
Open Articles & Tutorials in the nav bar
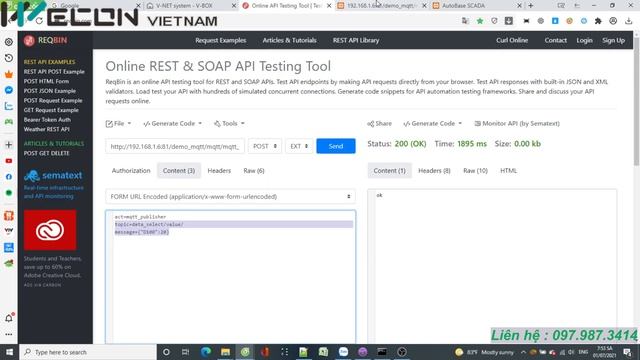point(289,40)
